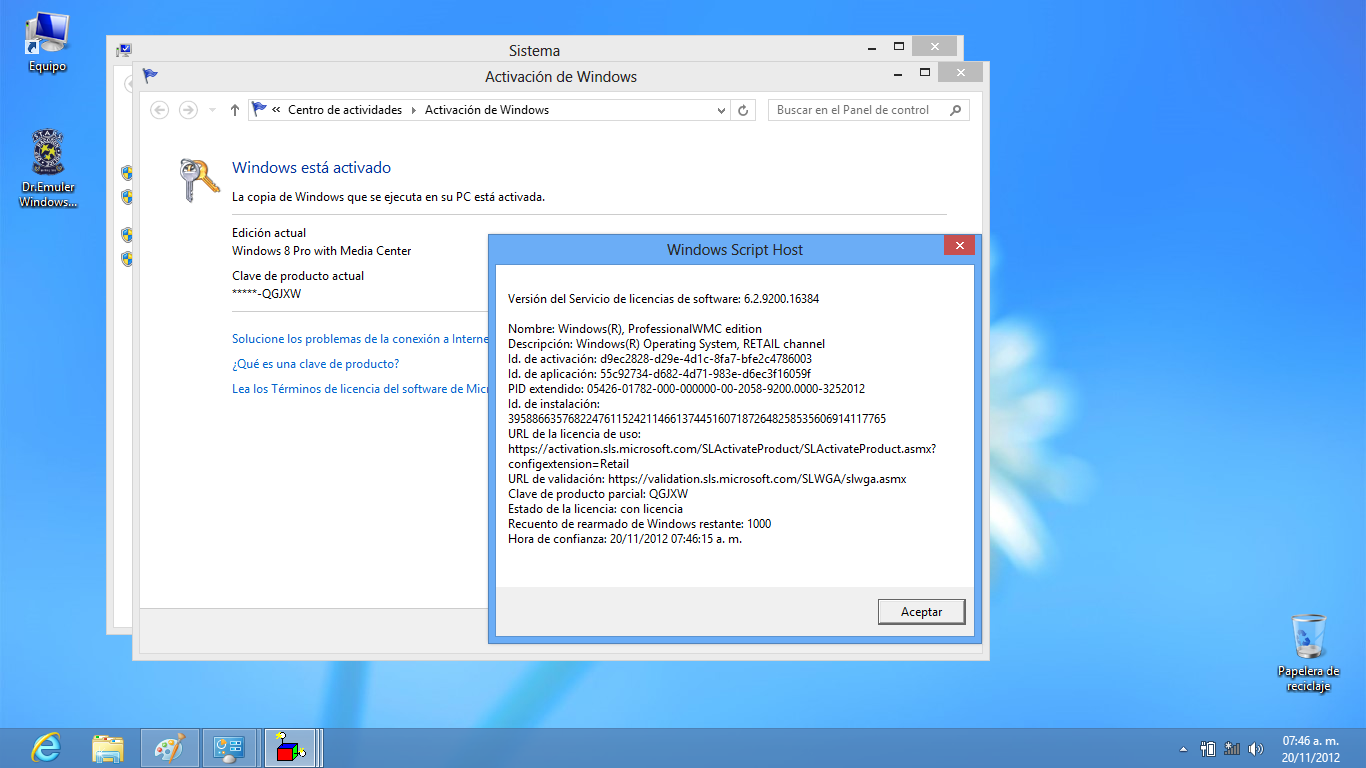This screenshot has height=768, width=1366.
Task: Switch to the Windows Script Host taskbar icon
Action: (291, 748)
